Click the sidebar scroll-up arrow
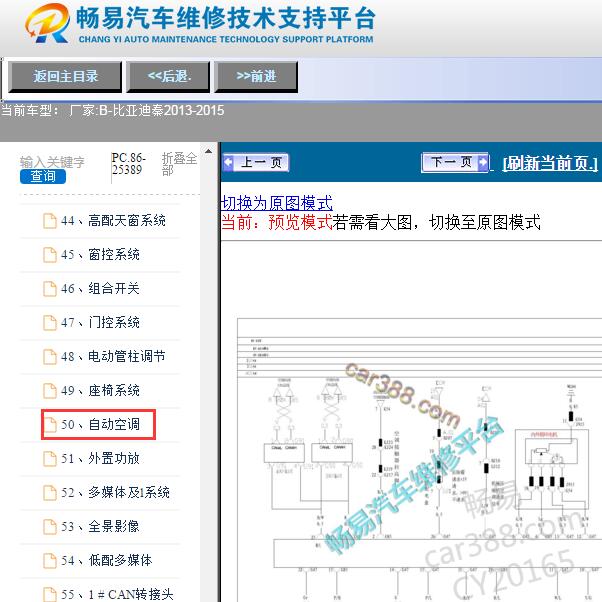The image size is (602, 602). [x=208, y=151]
